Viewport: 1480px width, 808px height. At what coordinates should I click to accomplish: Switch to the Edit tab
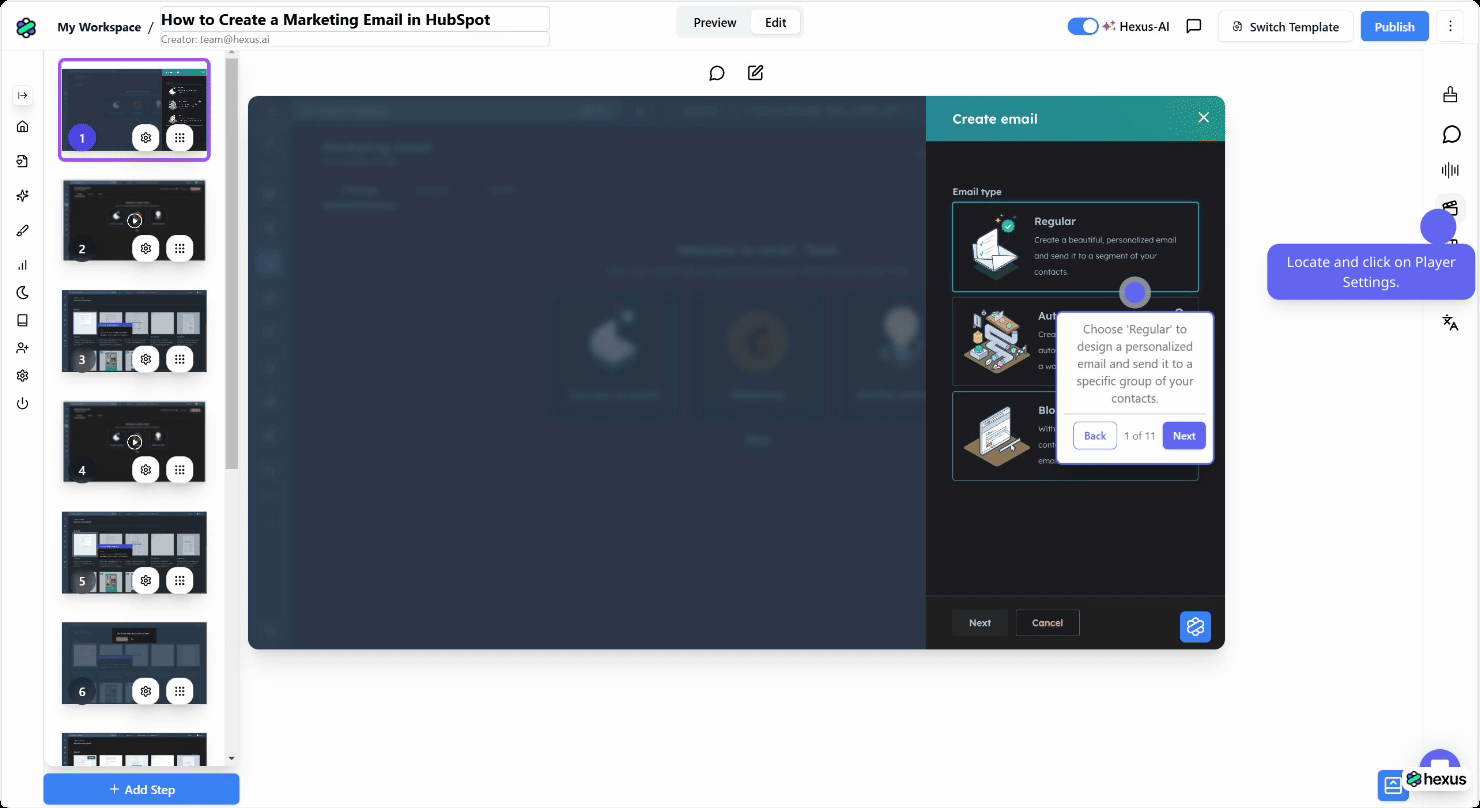coord(776,23)
